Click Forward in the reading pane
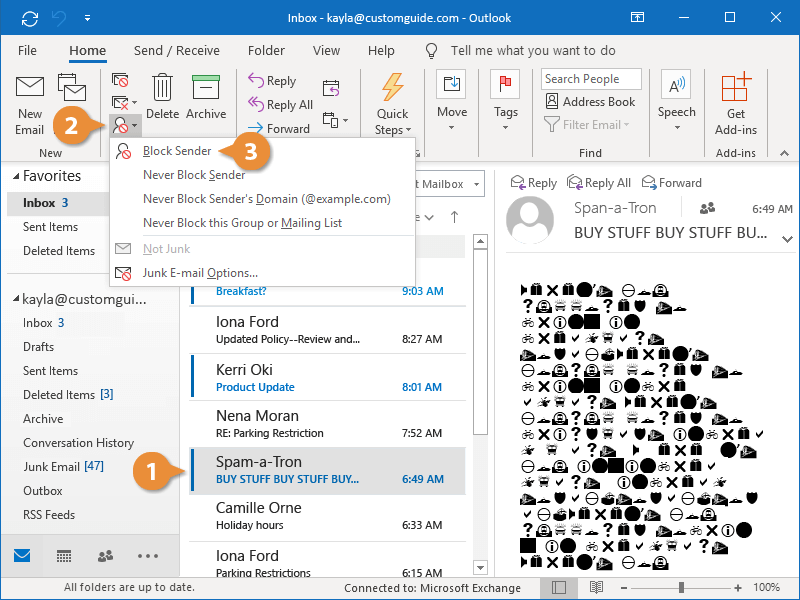This screenshot has width=800, height=600. point(672,183)
